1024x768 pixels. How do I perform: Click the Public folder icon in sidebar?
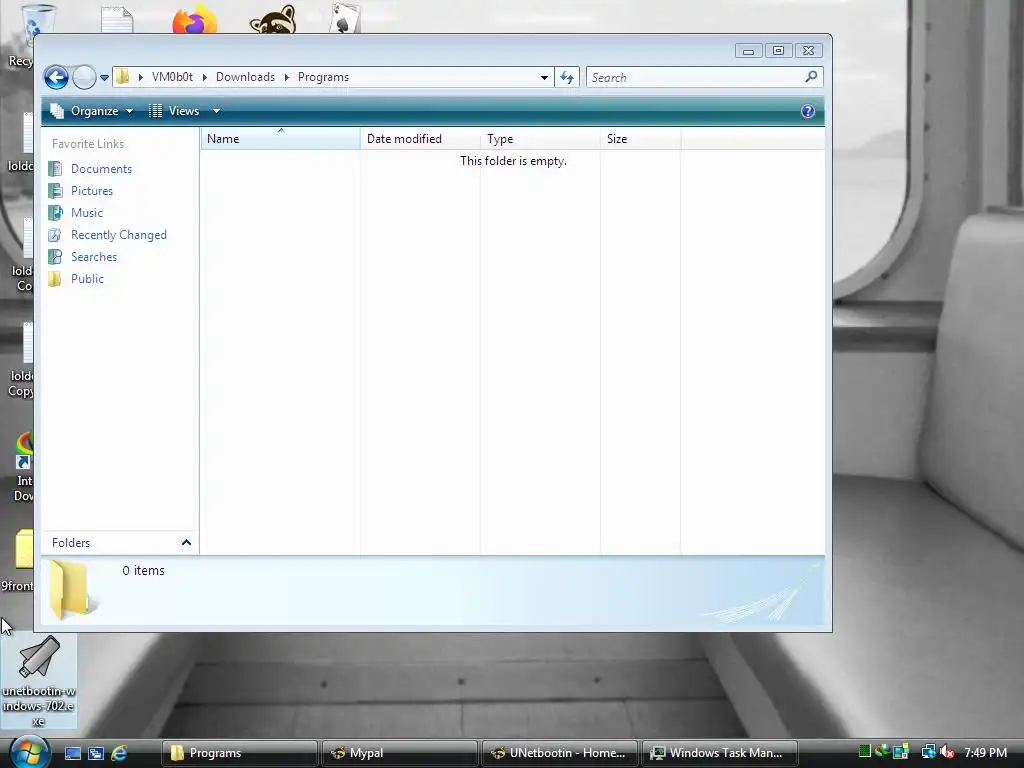click(56, 279)
